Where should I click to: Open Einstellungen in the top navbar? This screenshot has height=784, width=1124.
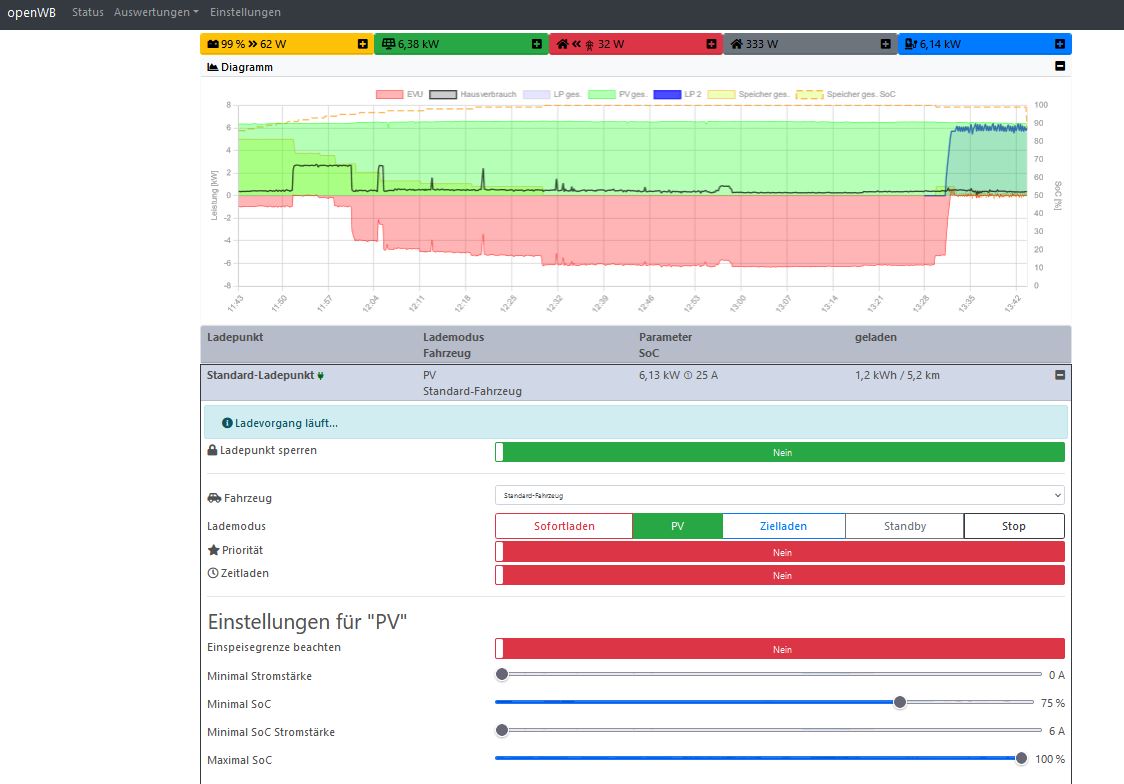point(245,12)
